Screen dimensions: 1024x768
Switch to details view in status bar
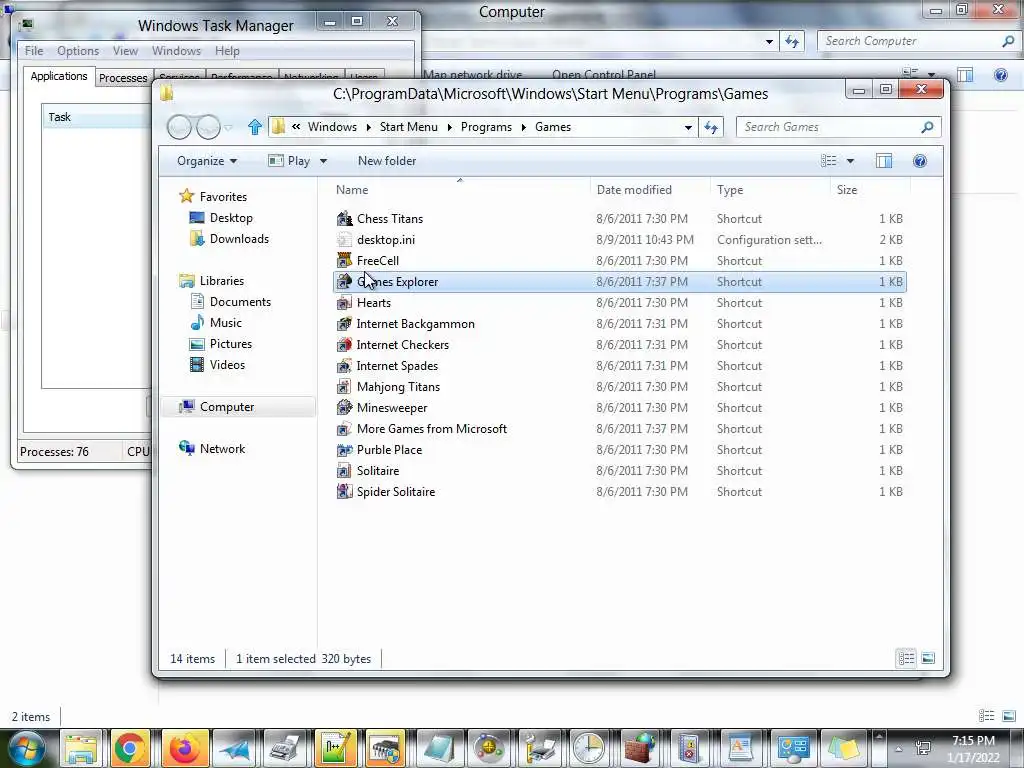coord(906,658)
